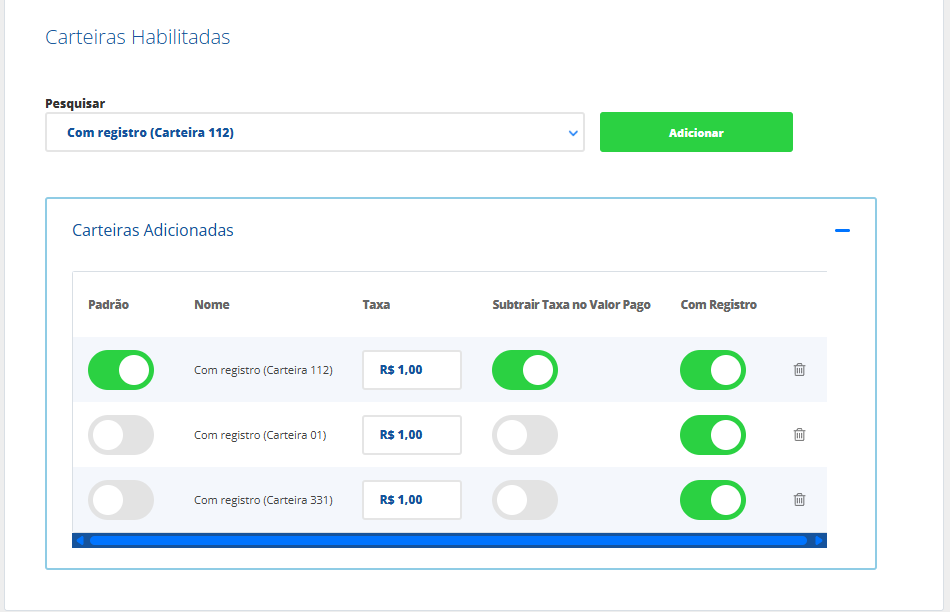Viewport: 950px width, 612px height.
Task: Click the horizontal scrollbar right arrow
Action: (819, 541)
